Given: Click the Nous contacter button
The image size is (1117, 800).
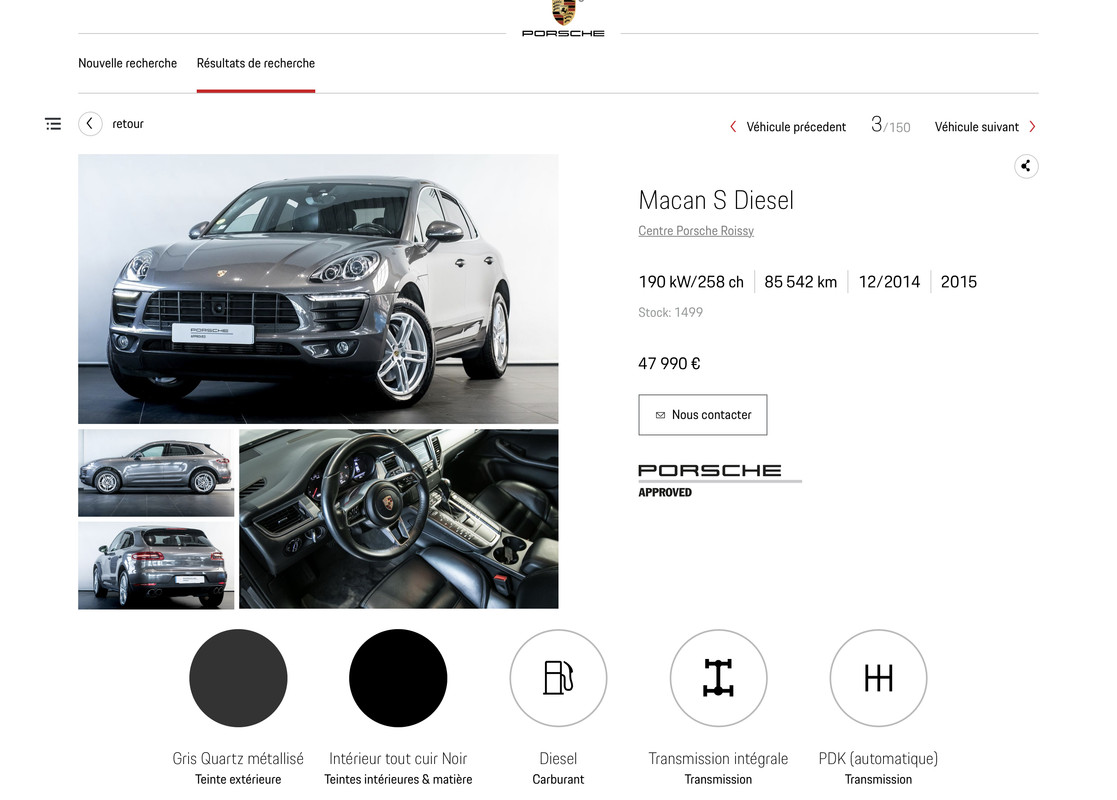Looking at the screenshot, I should click(702, 415).
